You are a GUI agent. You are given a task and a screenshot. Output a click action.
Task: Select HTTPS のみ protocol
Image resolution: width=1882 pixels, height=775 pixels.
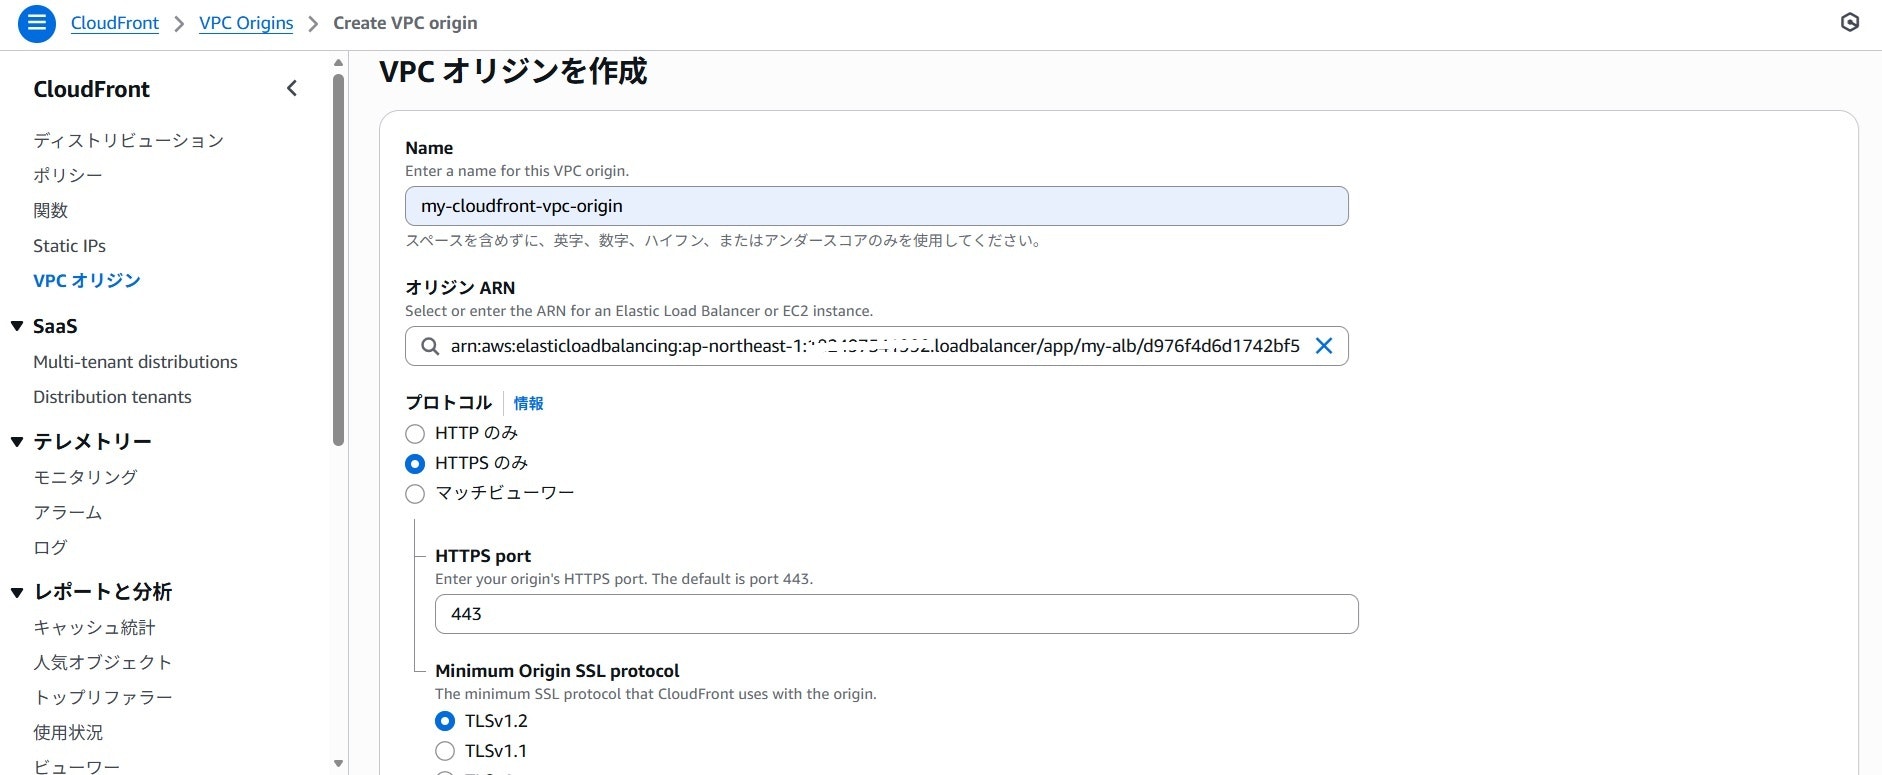(x=415, y=463)
